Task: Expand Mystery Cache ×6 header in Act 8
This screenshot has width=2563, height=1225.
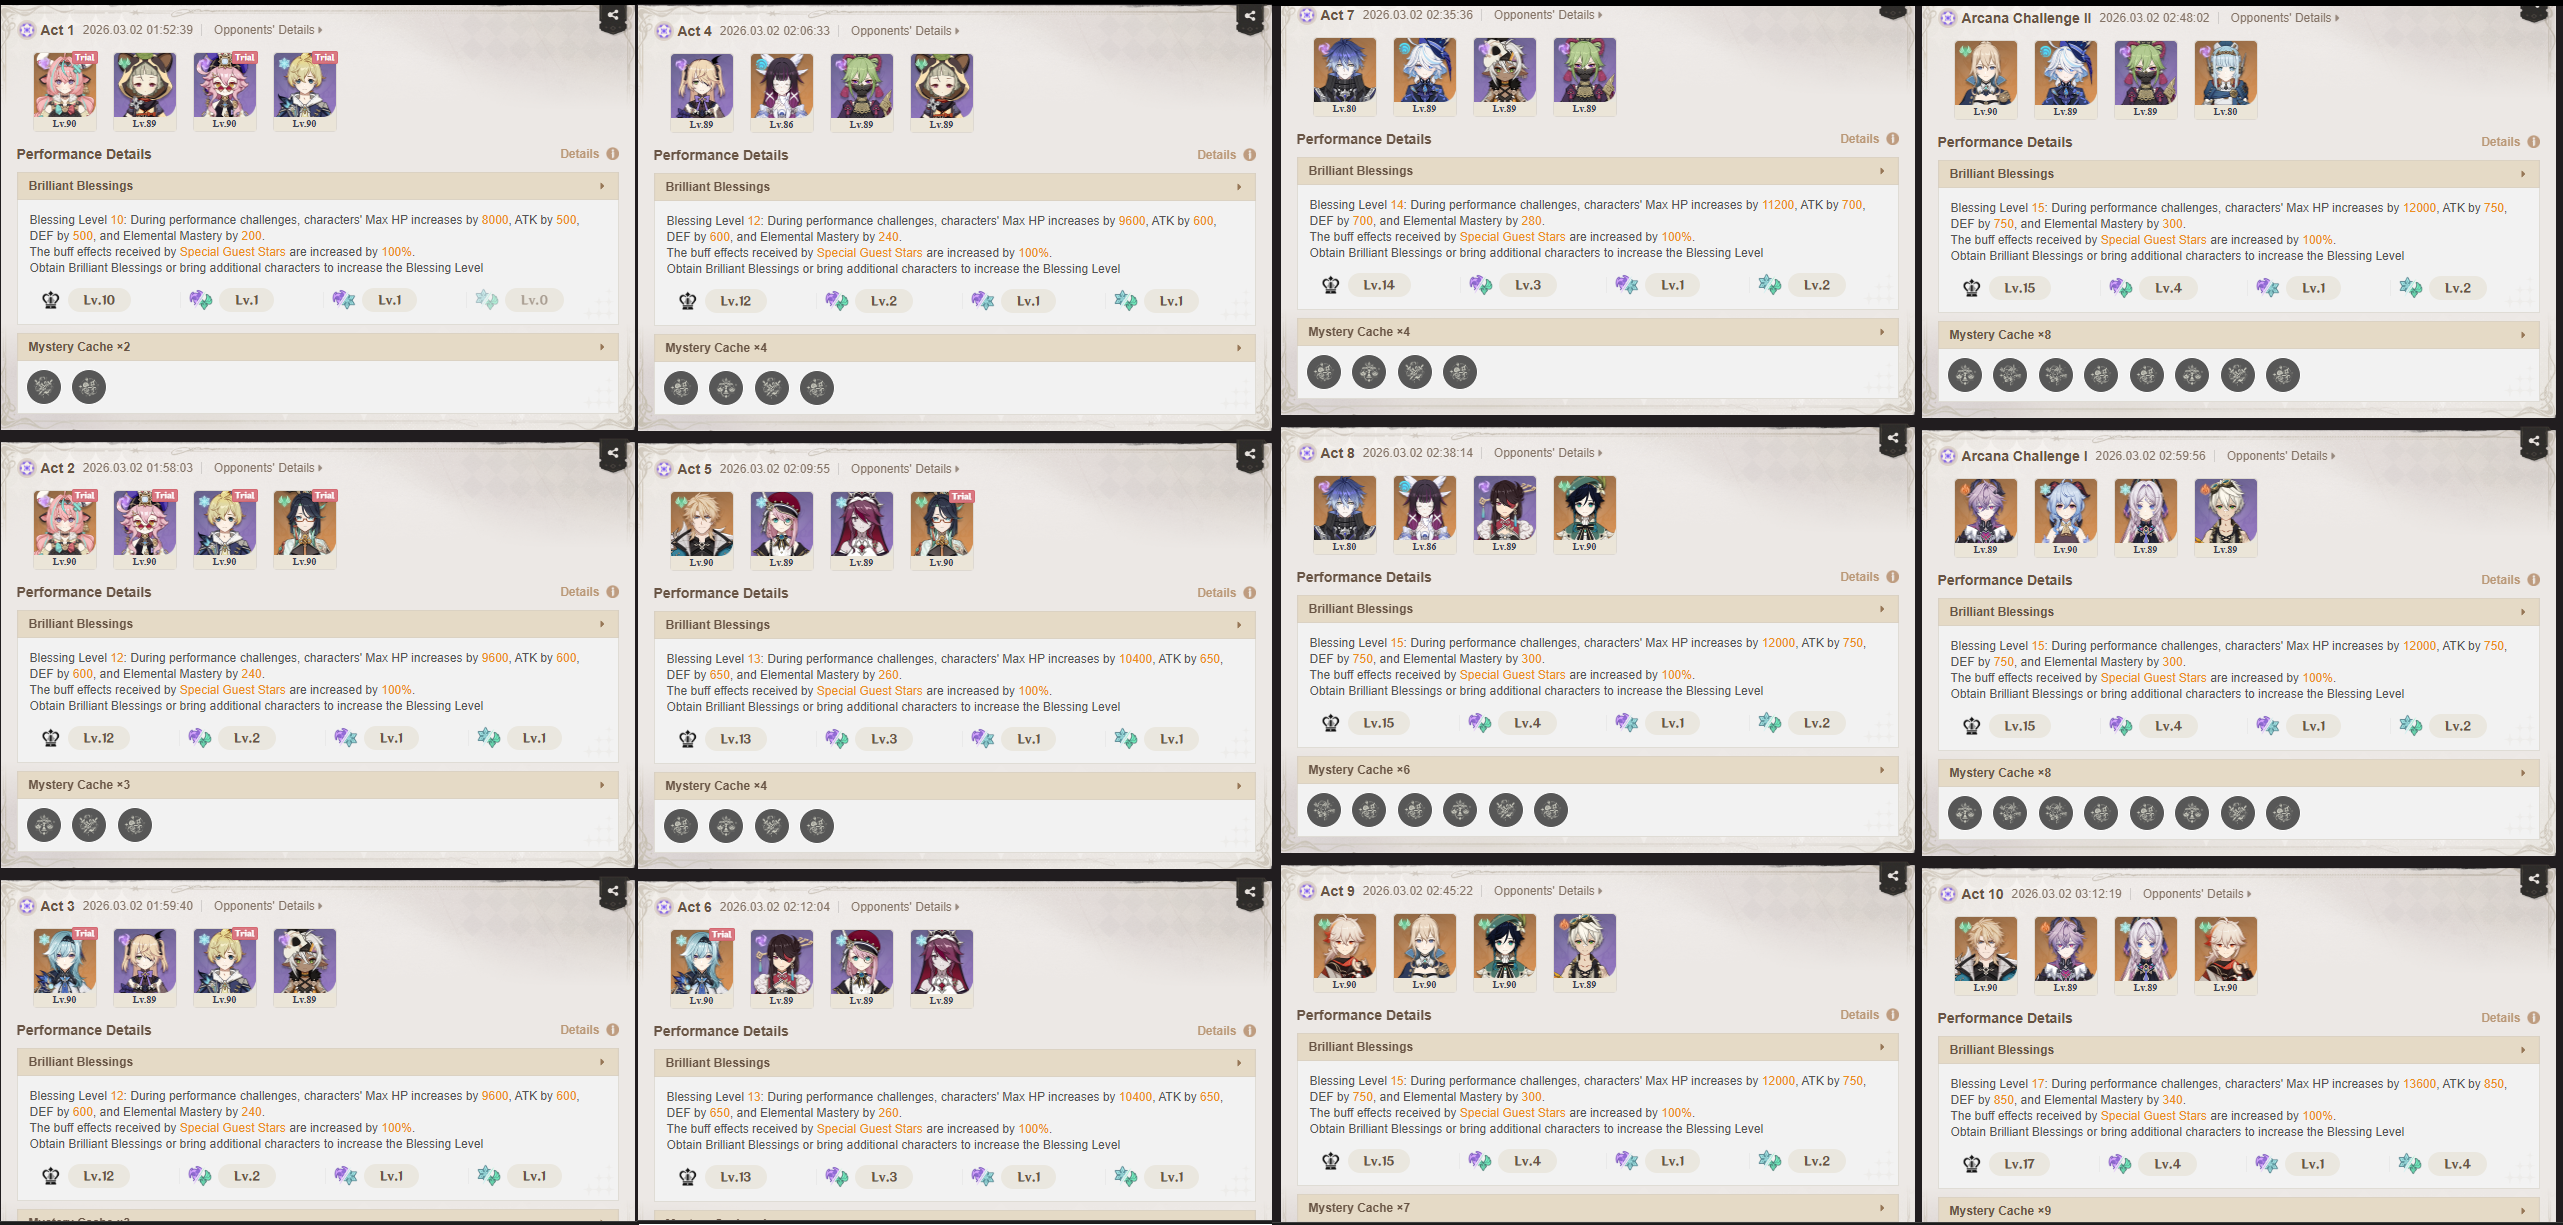Action: [x=1598, y=770]
